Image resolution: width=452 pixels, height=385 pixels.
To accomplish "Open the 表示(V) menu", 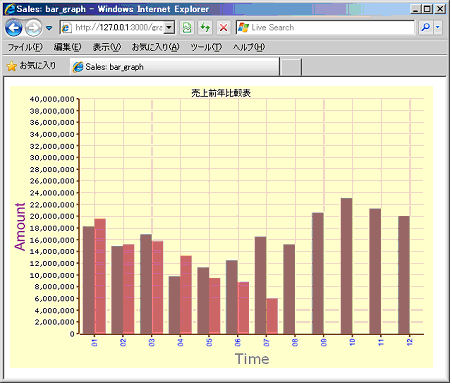I will [107, 47].
